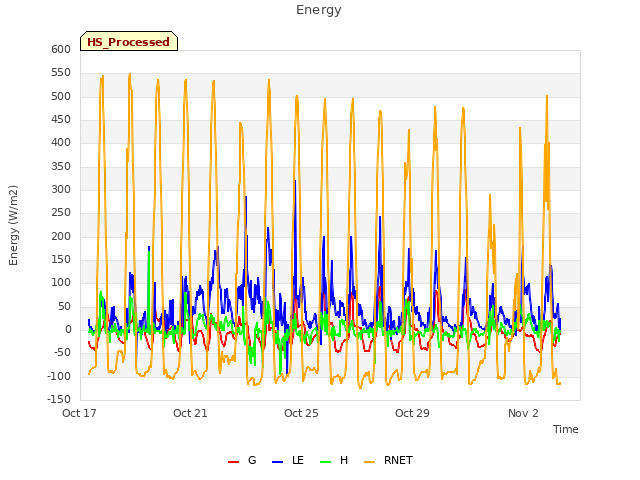Click the 500 y-axis tick label

click(61, 96)
